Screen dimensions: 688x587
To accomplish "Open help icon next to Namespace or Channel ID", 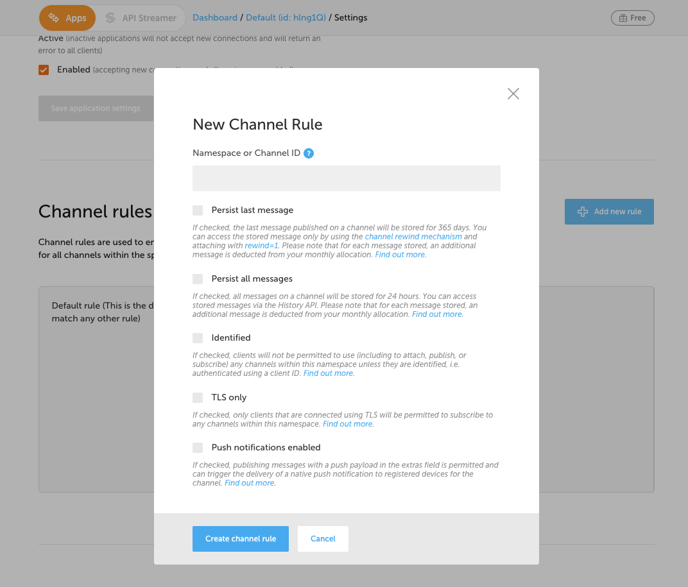I will click(308, 153).
